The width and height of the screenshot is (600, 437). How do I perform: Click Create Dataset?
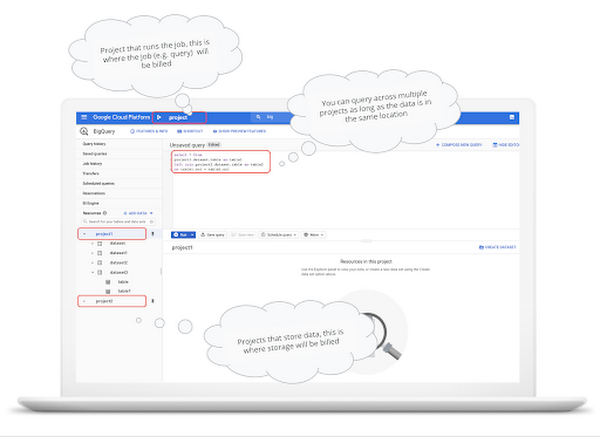pyautogui.click(x=497, y=247)
